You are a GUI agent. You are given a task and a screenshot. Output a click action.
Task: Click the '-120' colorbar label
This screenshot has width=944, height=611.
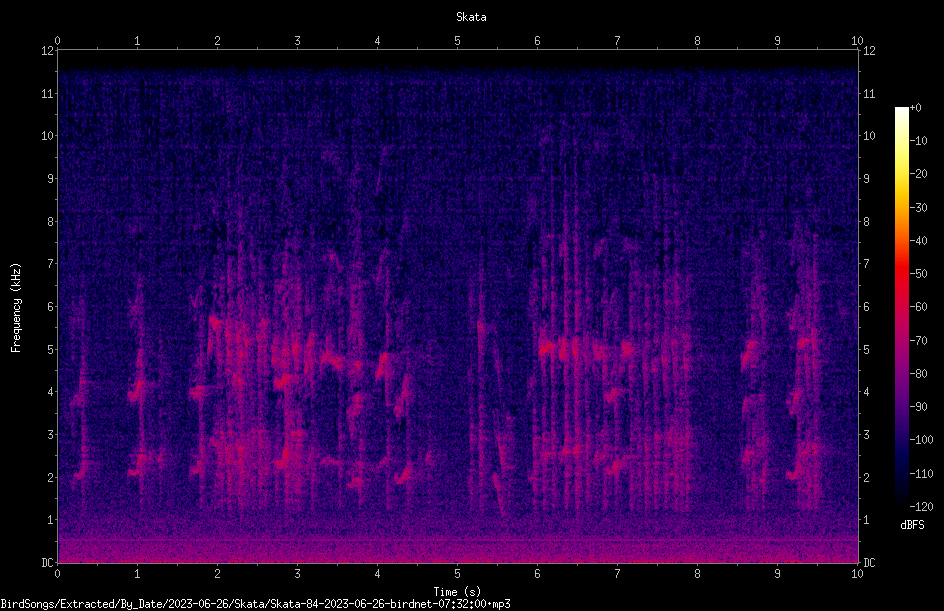click(922, 507)
